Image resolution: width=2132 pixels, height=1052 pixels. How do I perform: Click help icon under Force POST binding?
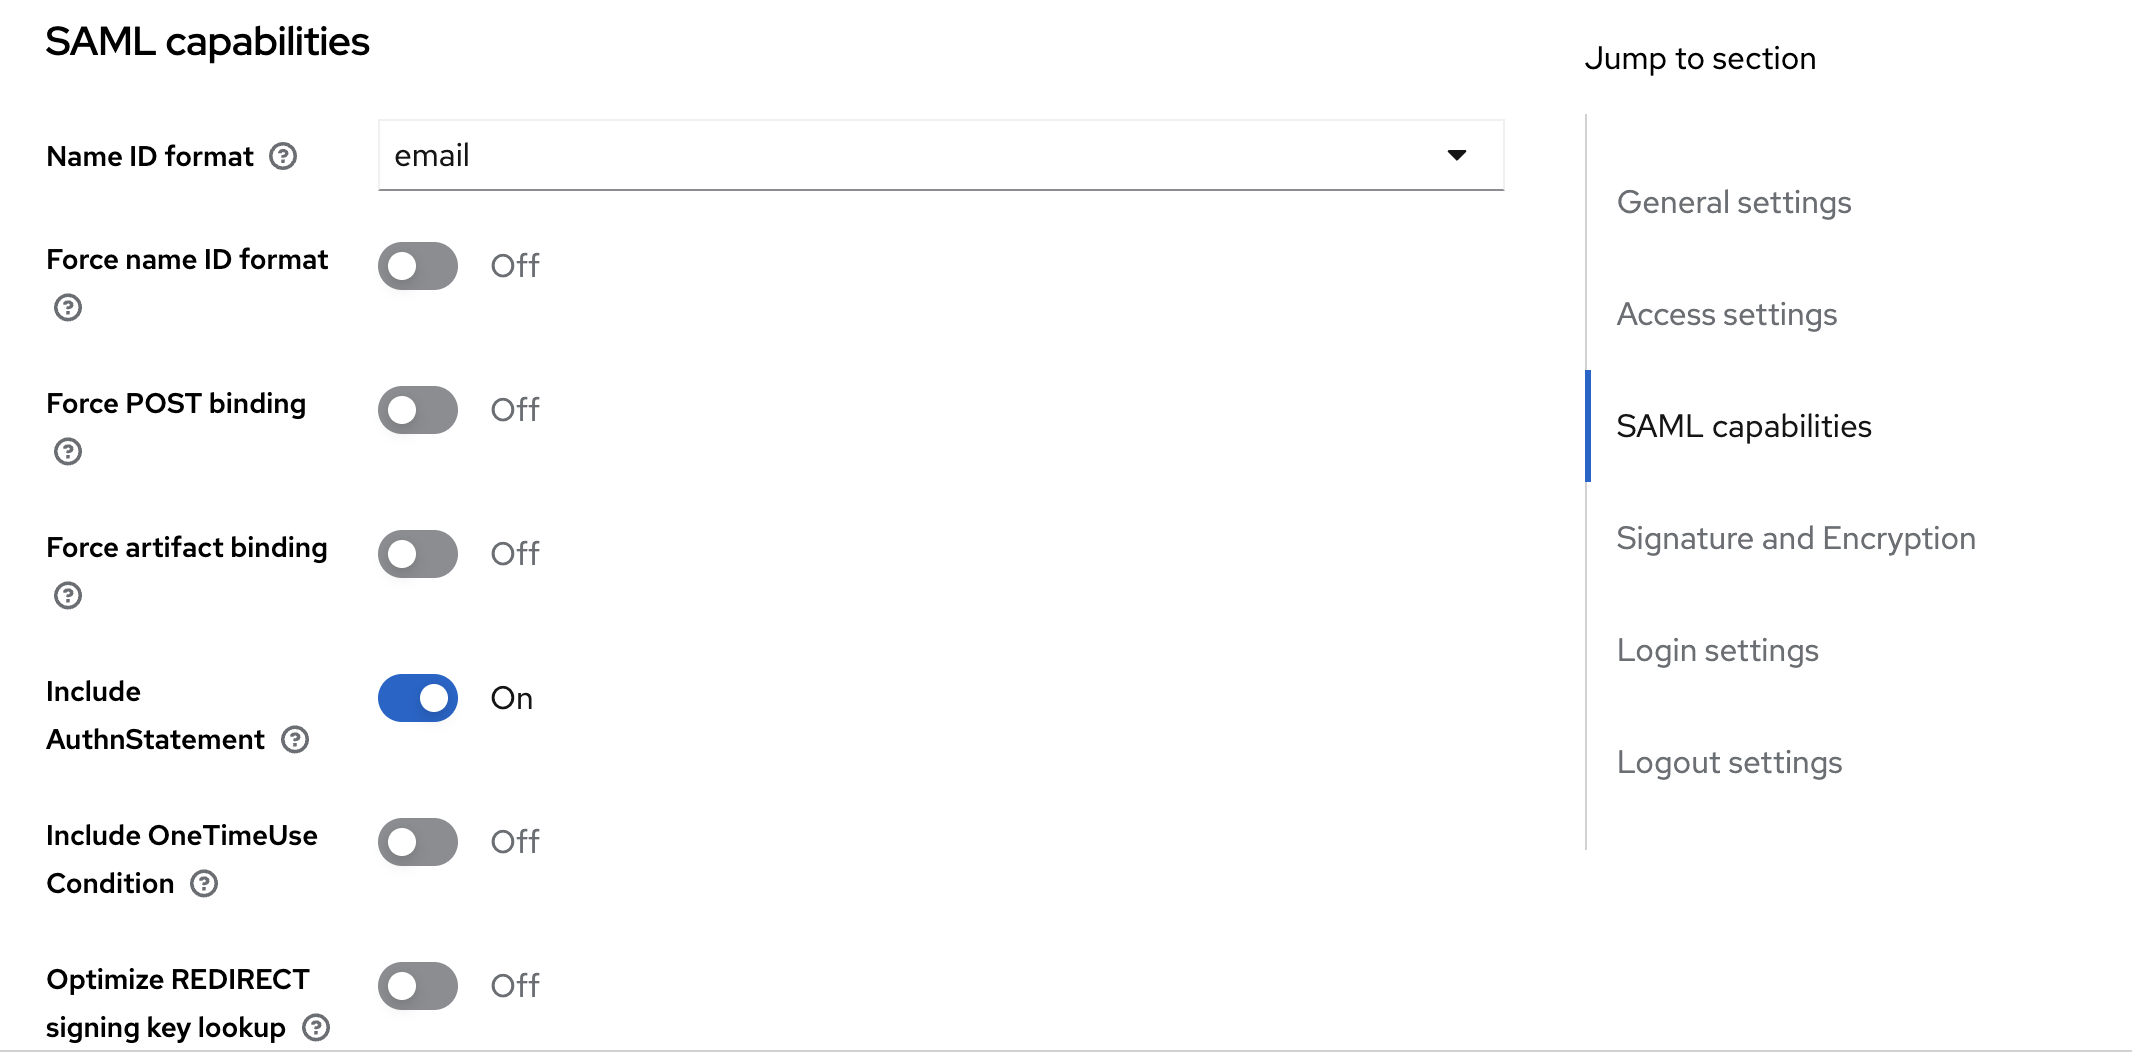tap(68, 451)
